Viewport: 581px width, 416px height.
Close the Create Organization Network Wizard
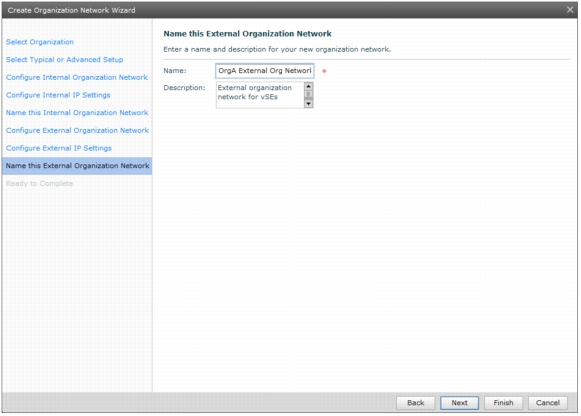570,10
